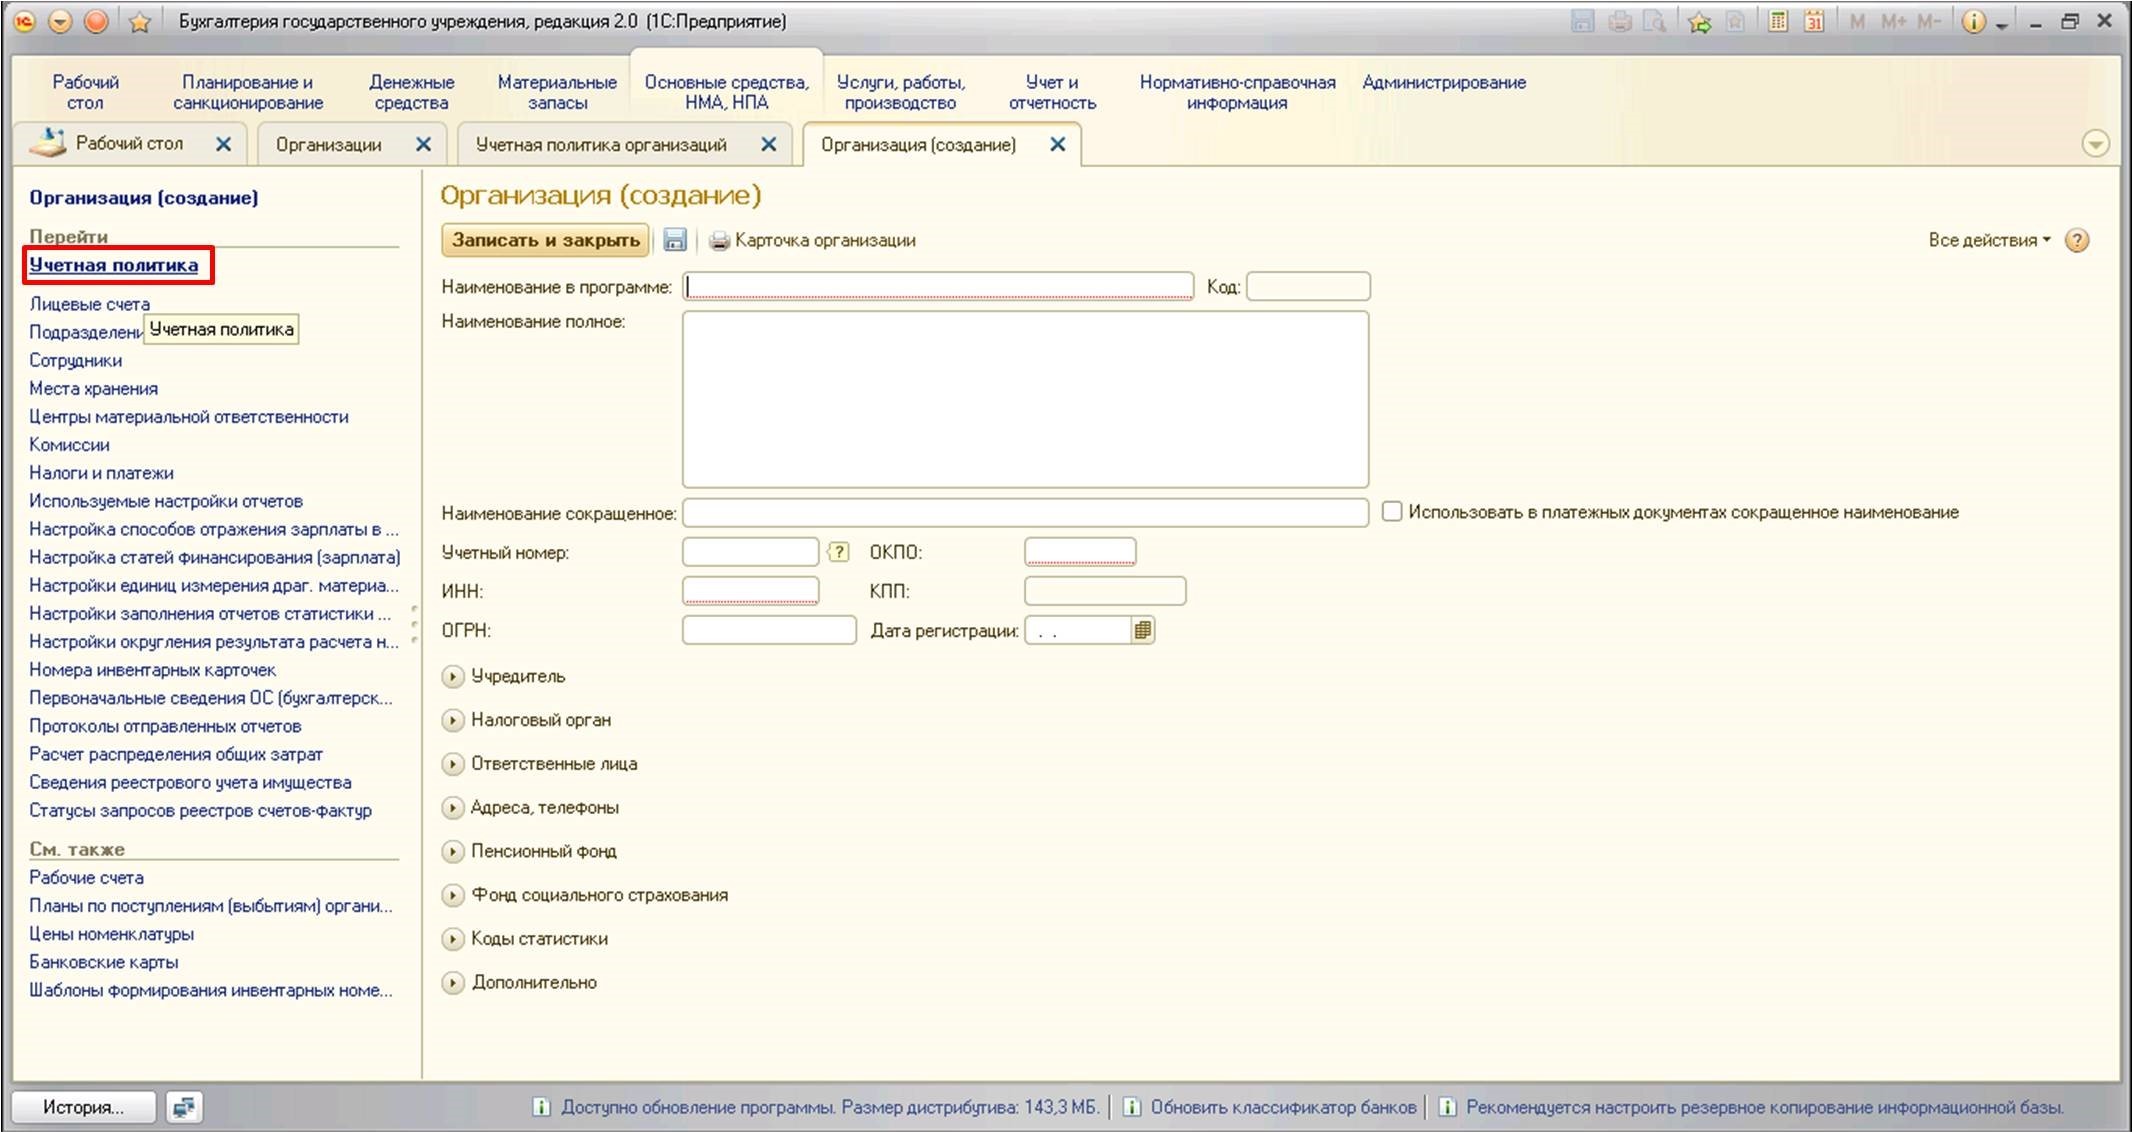Click info icon for резервное копирование message

click(1447, 1107)
